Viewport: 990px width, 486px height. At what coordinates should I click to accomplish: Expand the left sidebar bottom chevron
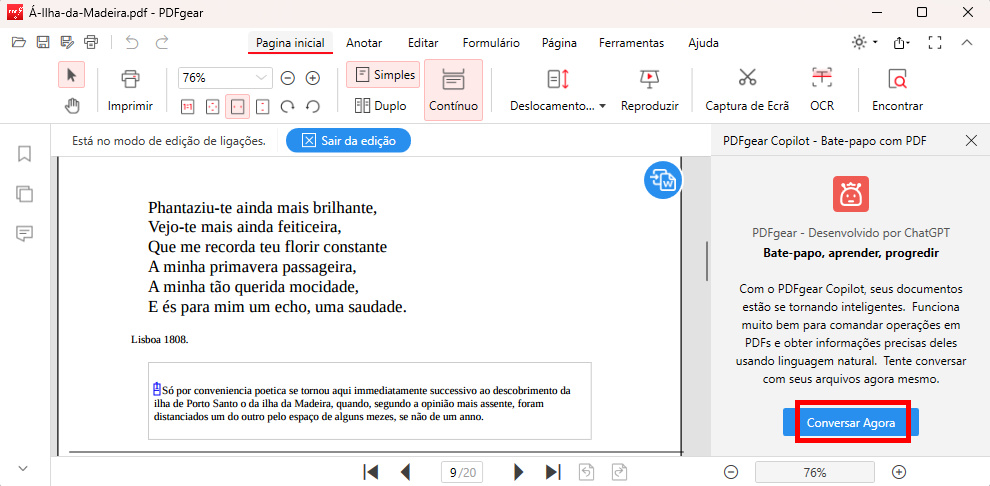tap(23, 468)
